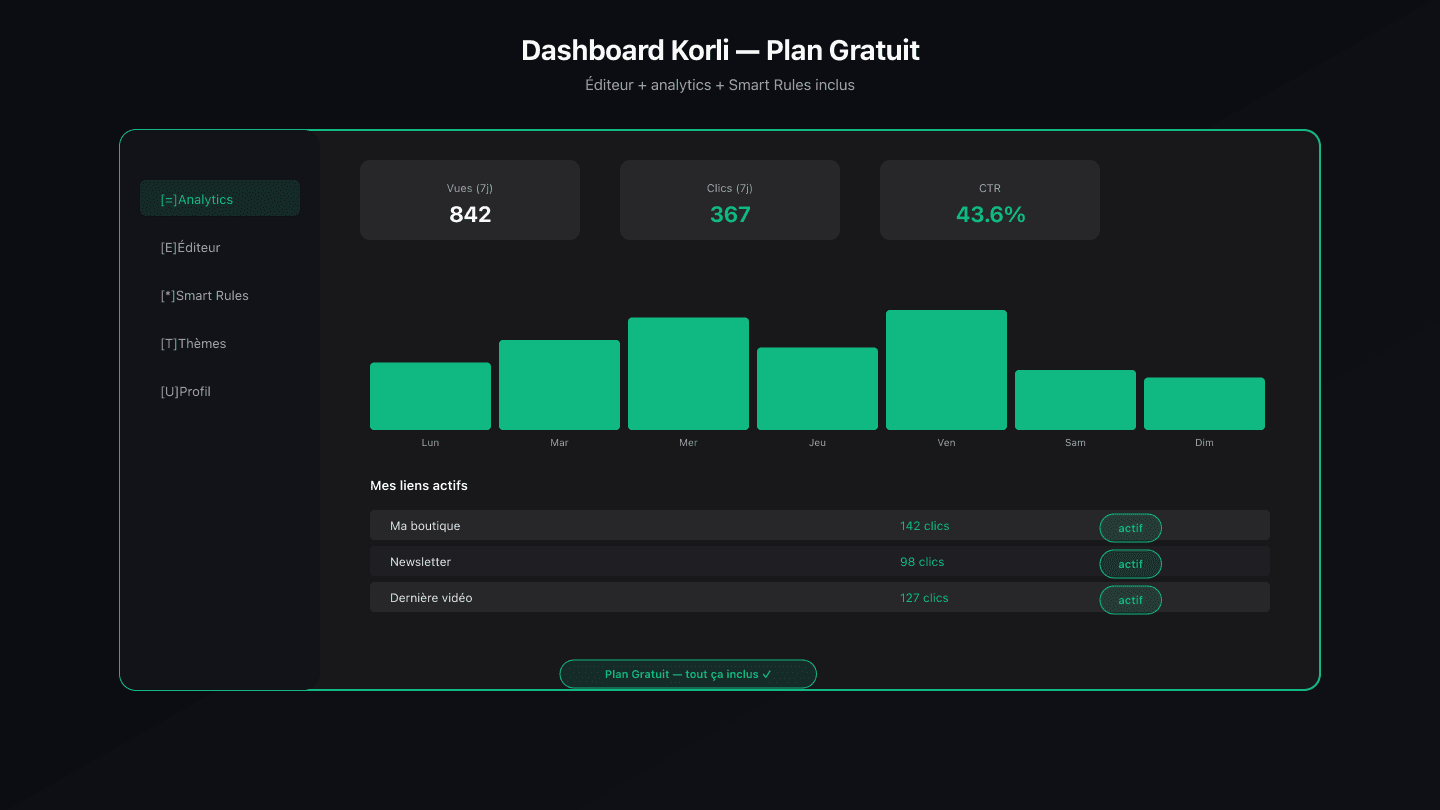Click the actif badge on Dernière vidéo row
This screenshot has height=810, width=1440.
[1130, 600]
